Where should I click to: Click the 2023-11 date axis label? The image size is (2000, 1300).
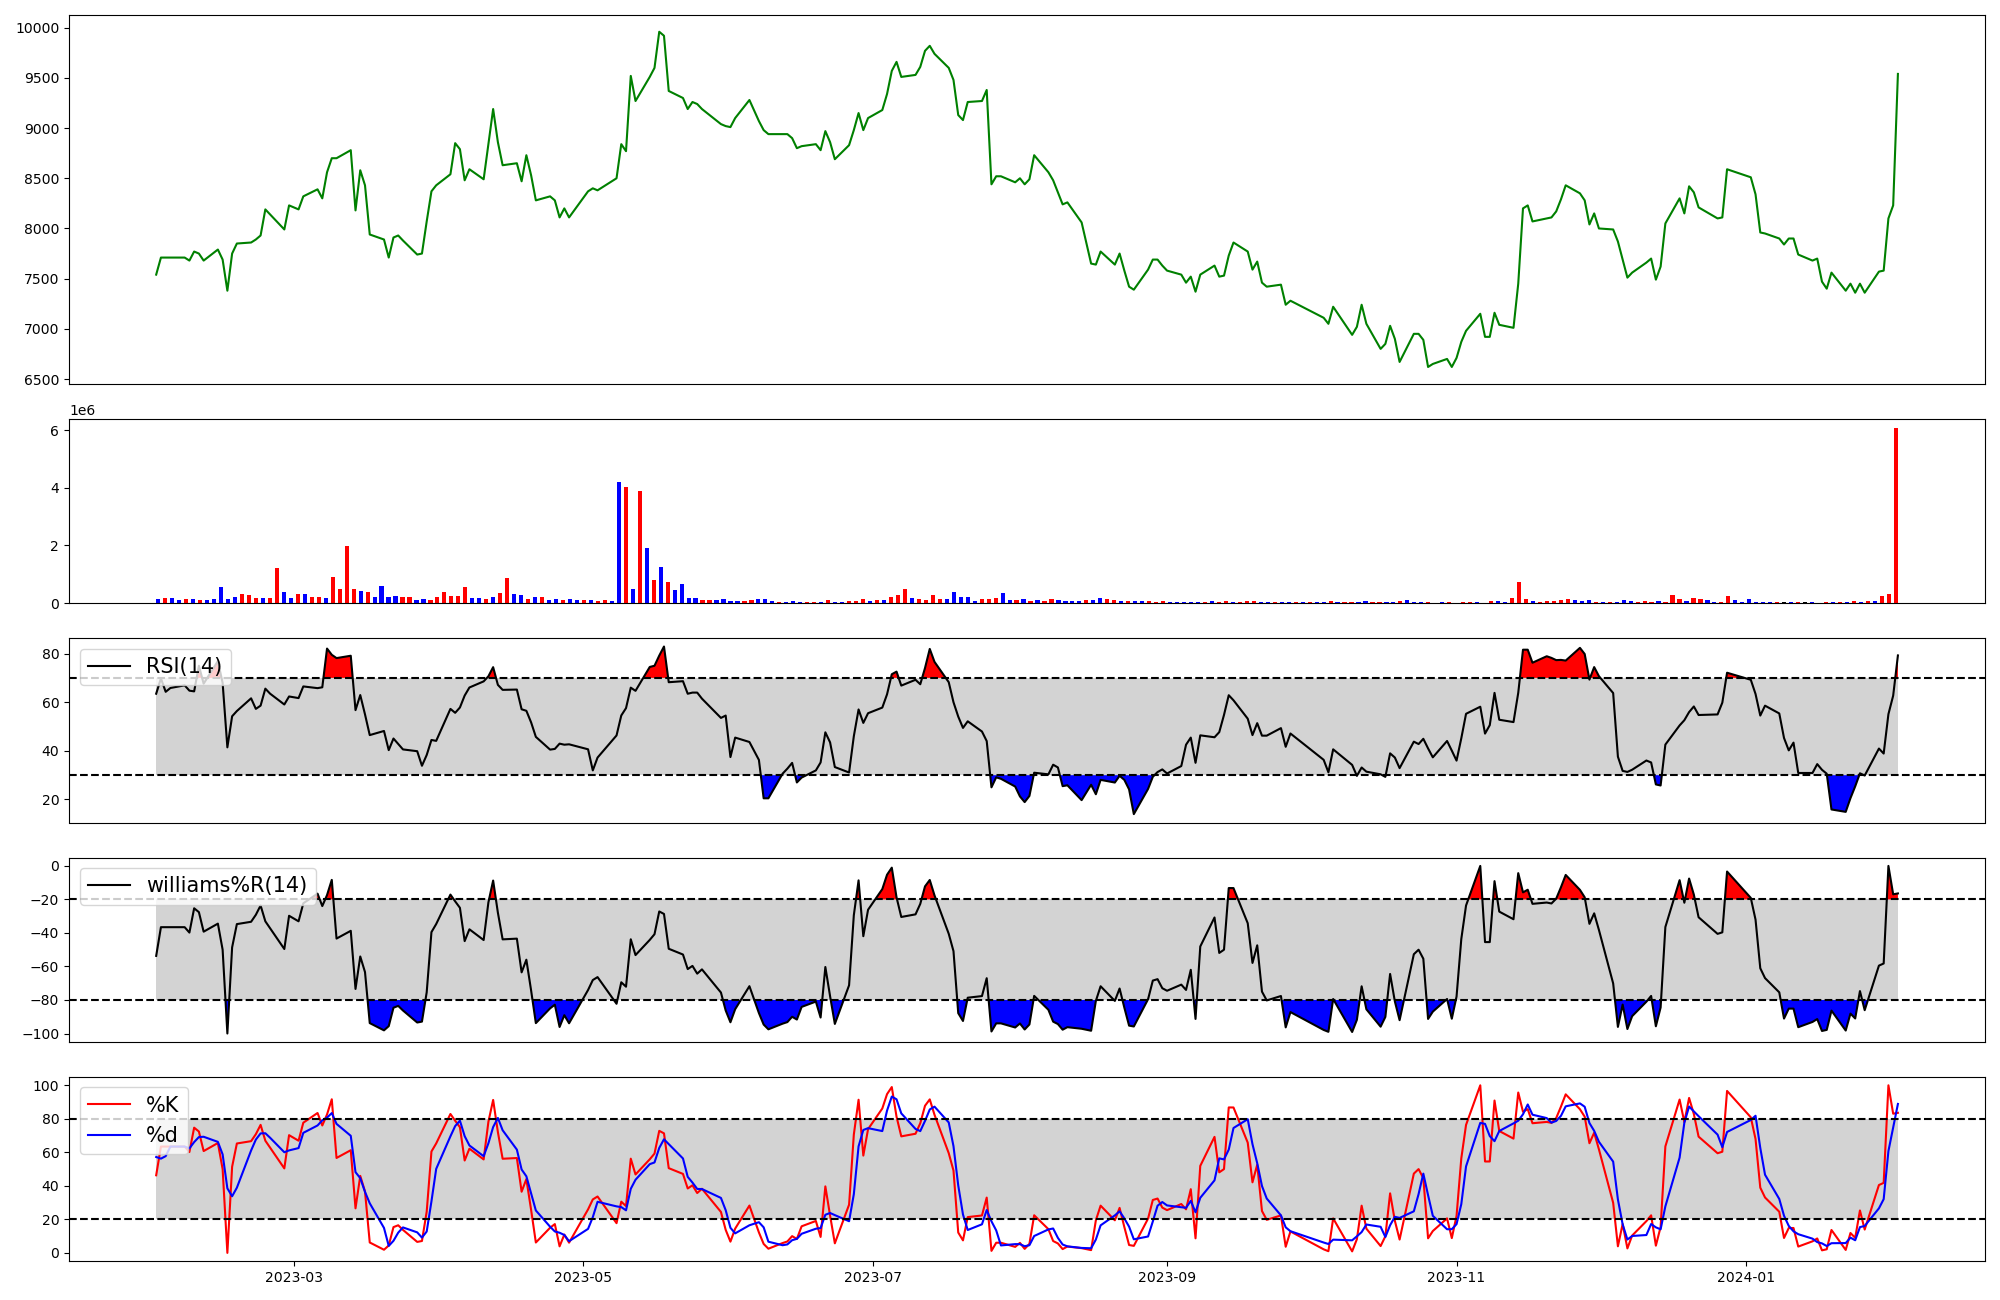click(x=1457, y=1277)
